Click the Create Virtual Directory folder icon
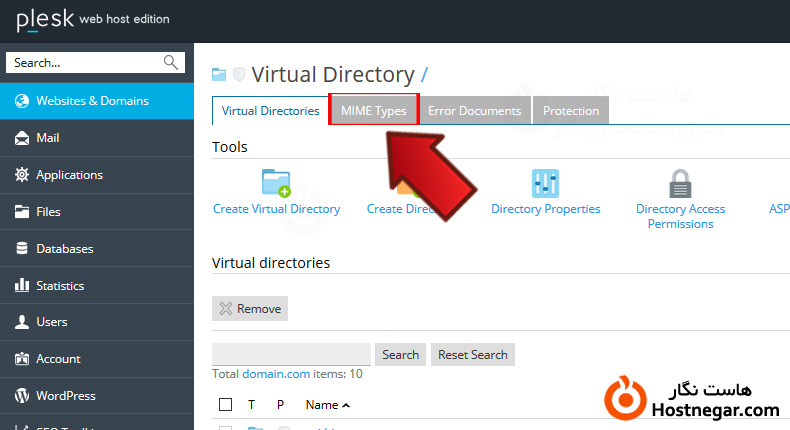This screenshot has width=790, height=430. click(275, 183)
